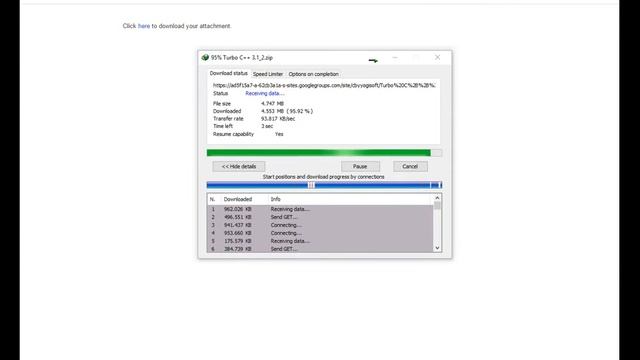Screen dimensions: 640x360
Task: Cancel the download
Action: (410, 167)
